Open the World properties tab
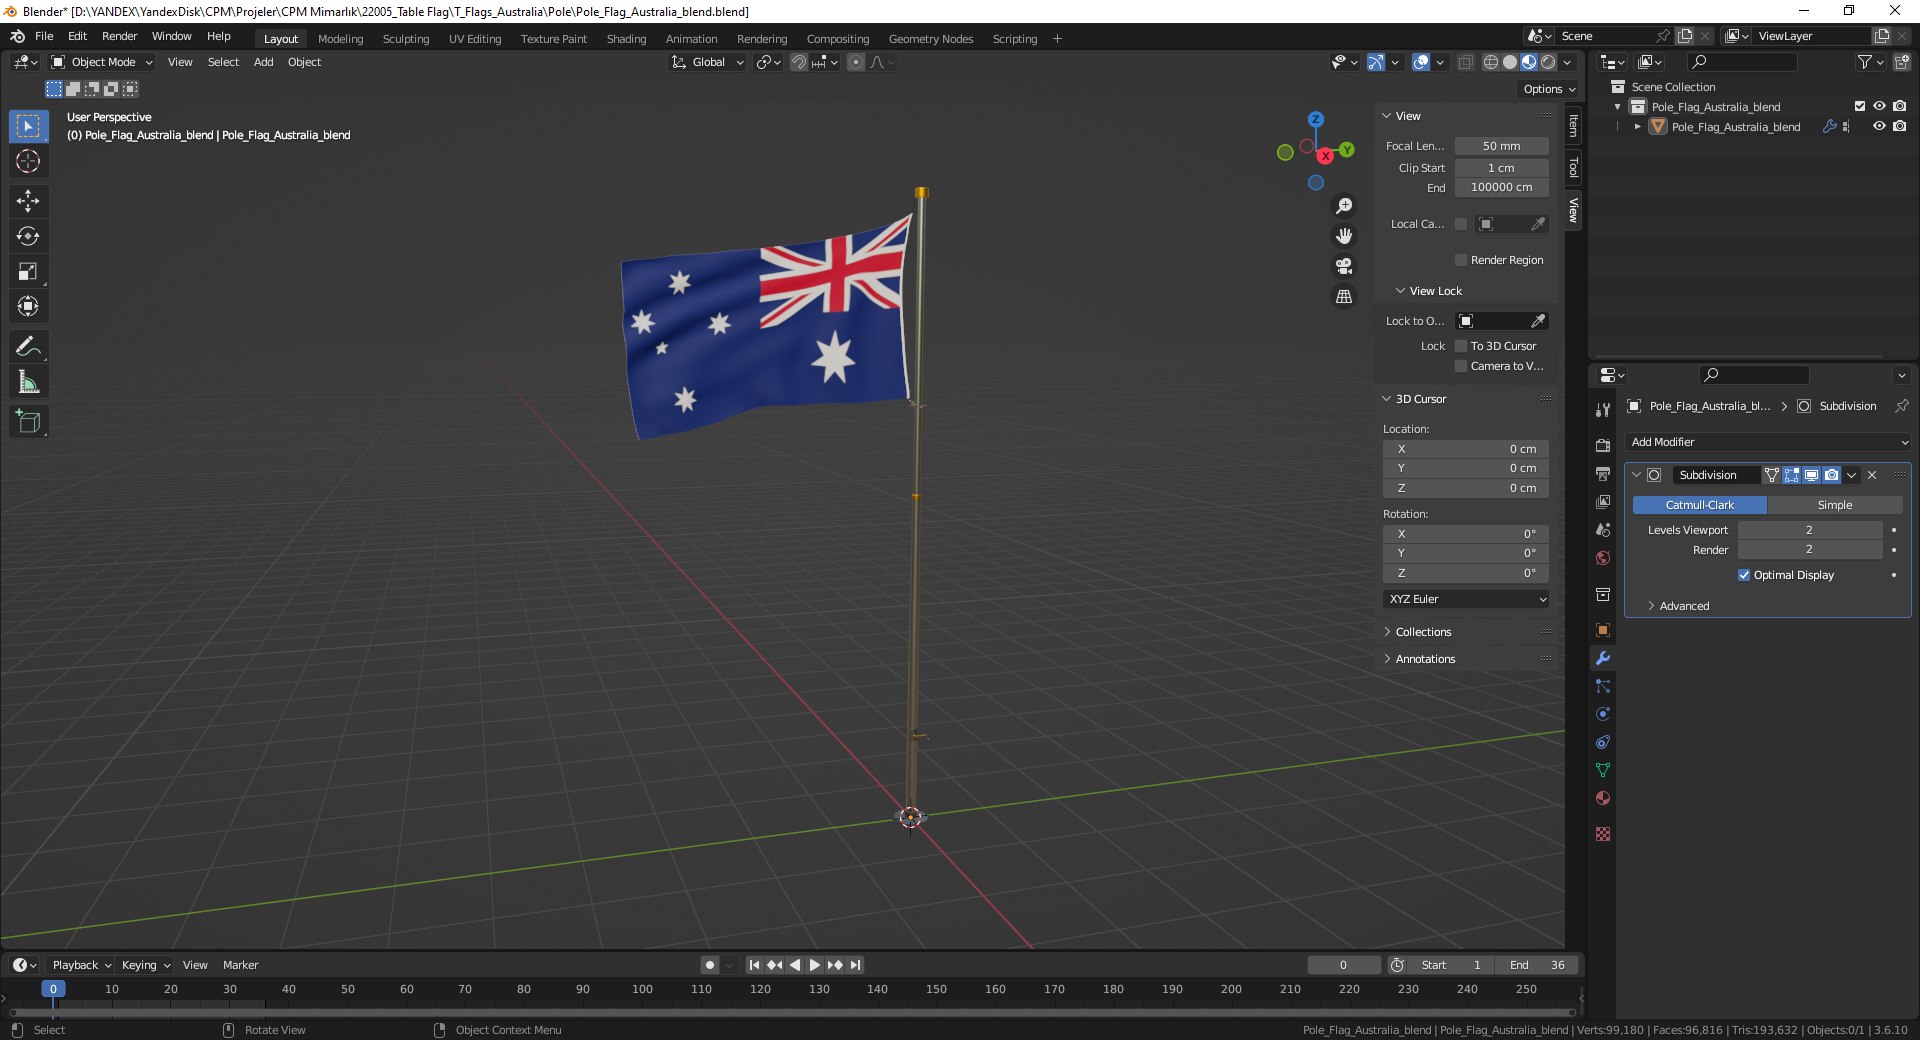Viewport: 1920px width, 1040px height. 1603,557
